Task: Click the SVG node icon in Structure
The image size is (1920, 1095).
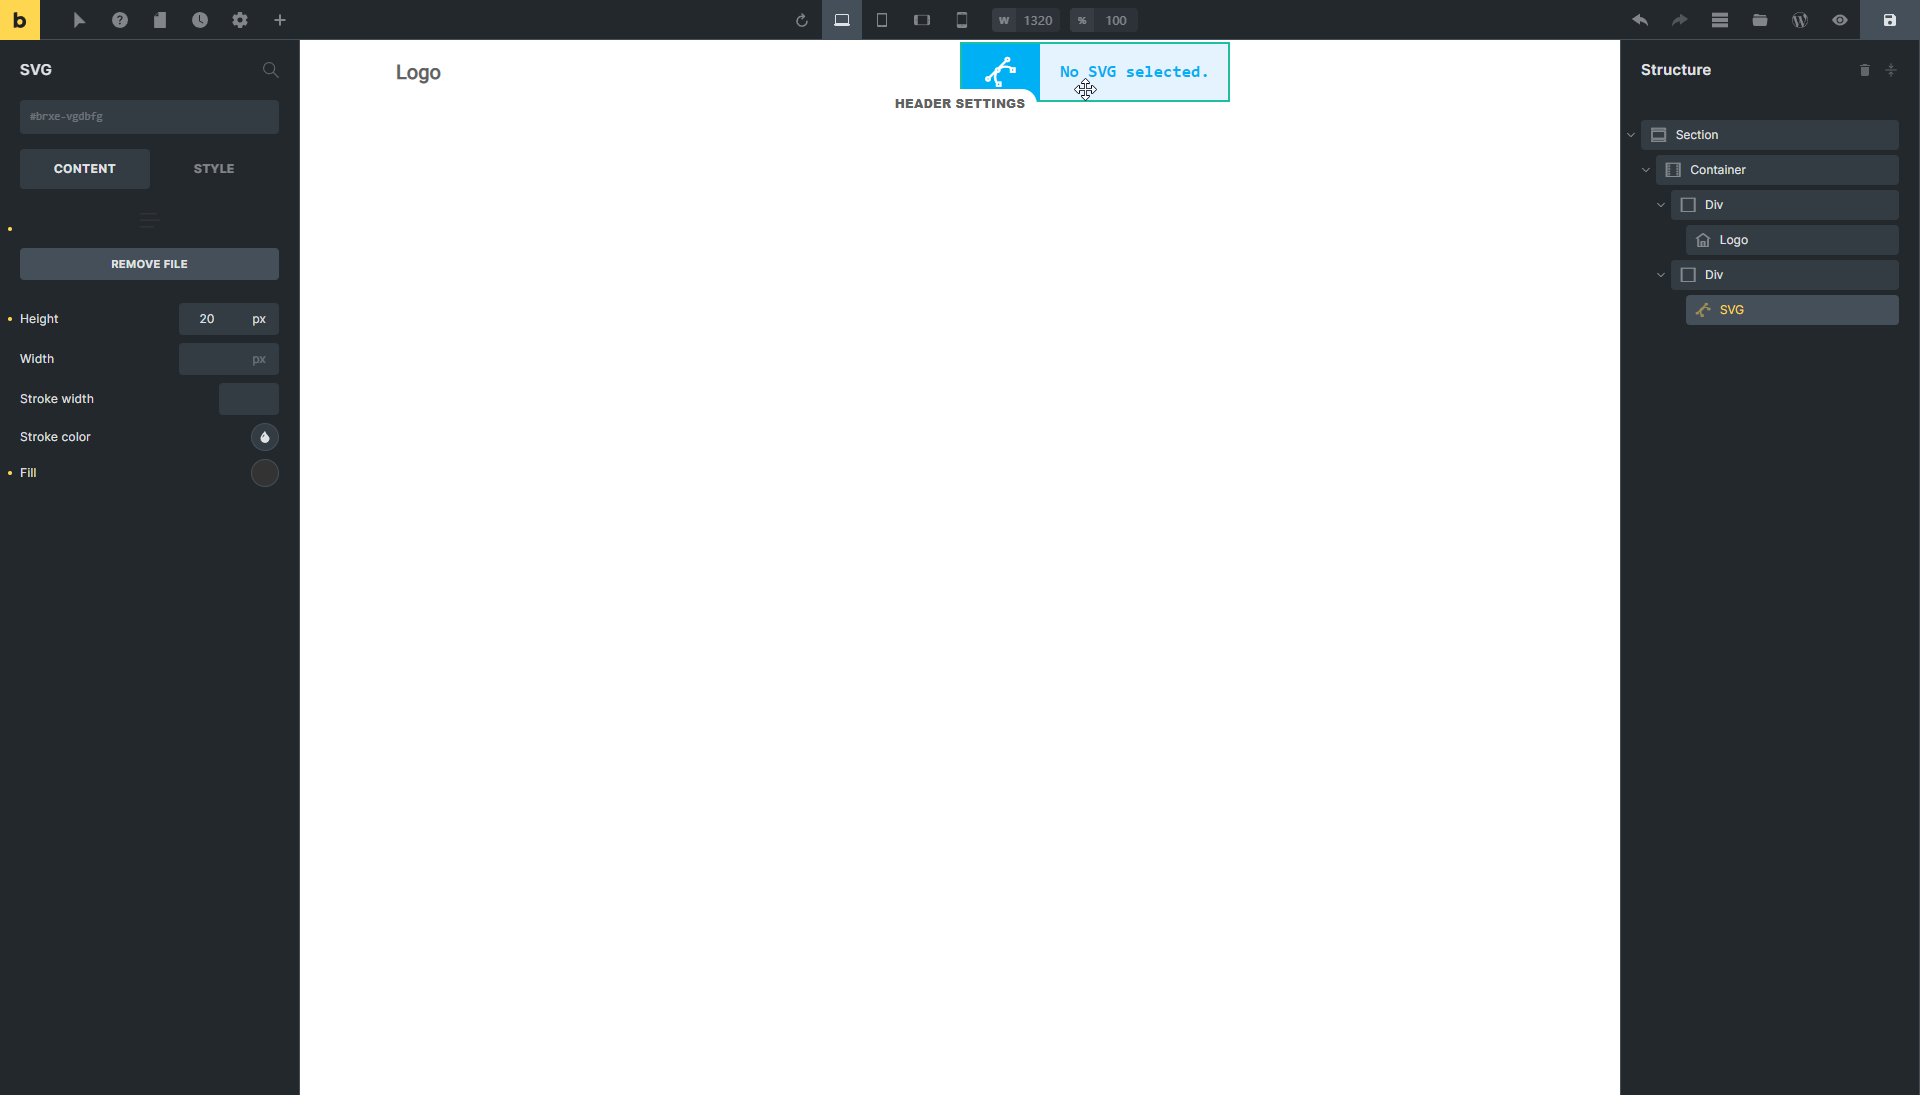Action: (1703, 310)
